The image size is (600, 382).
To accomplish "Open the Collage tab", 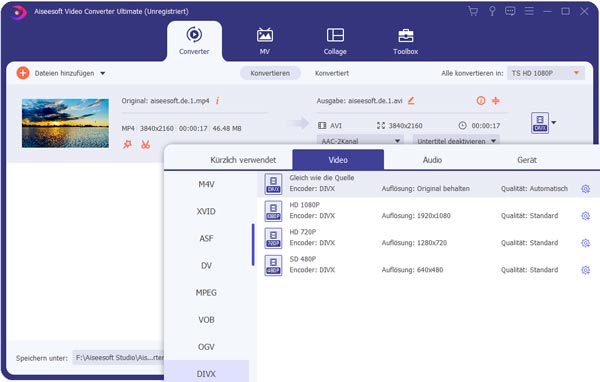I will coord(335,41).
